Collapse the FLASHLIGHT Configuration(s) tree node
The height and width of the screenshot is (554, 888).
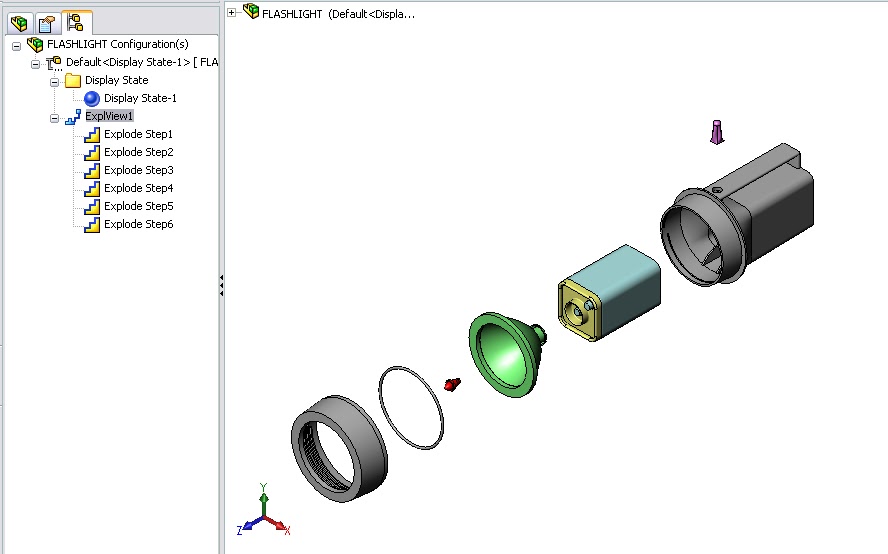(x=16, y=46)
